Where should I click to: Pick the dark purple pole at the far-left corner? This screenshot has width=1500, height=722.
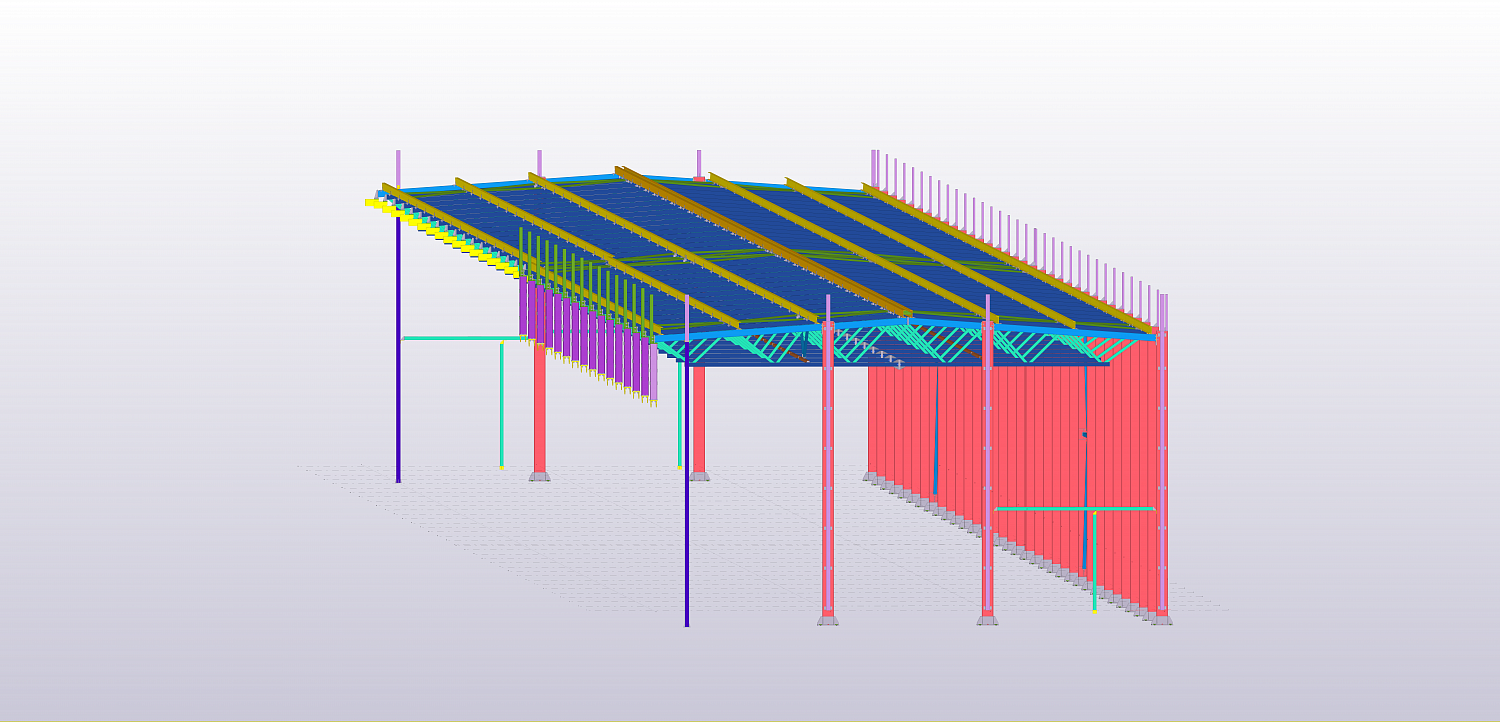pyautogui.click(x=398, y=349)
